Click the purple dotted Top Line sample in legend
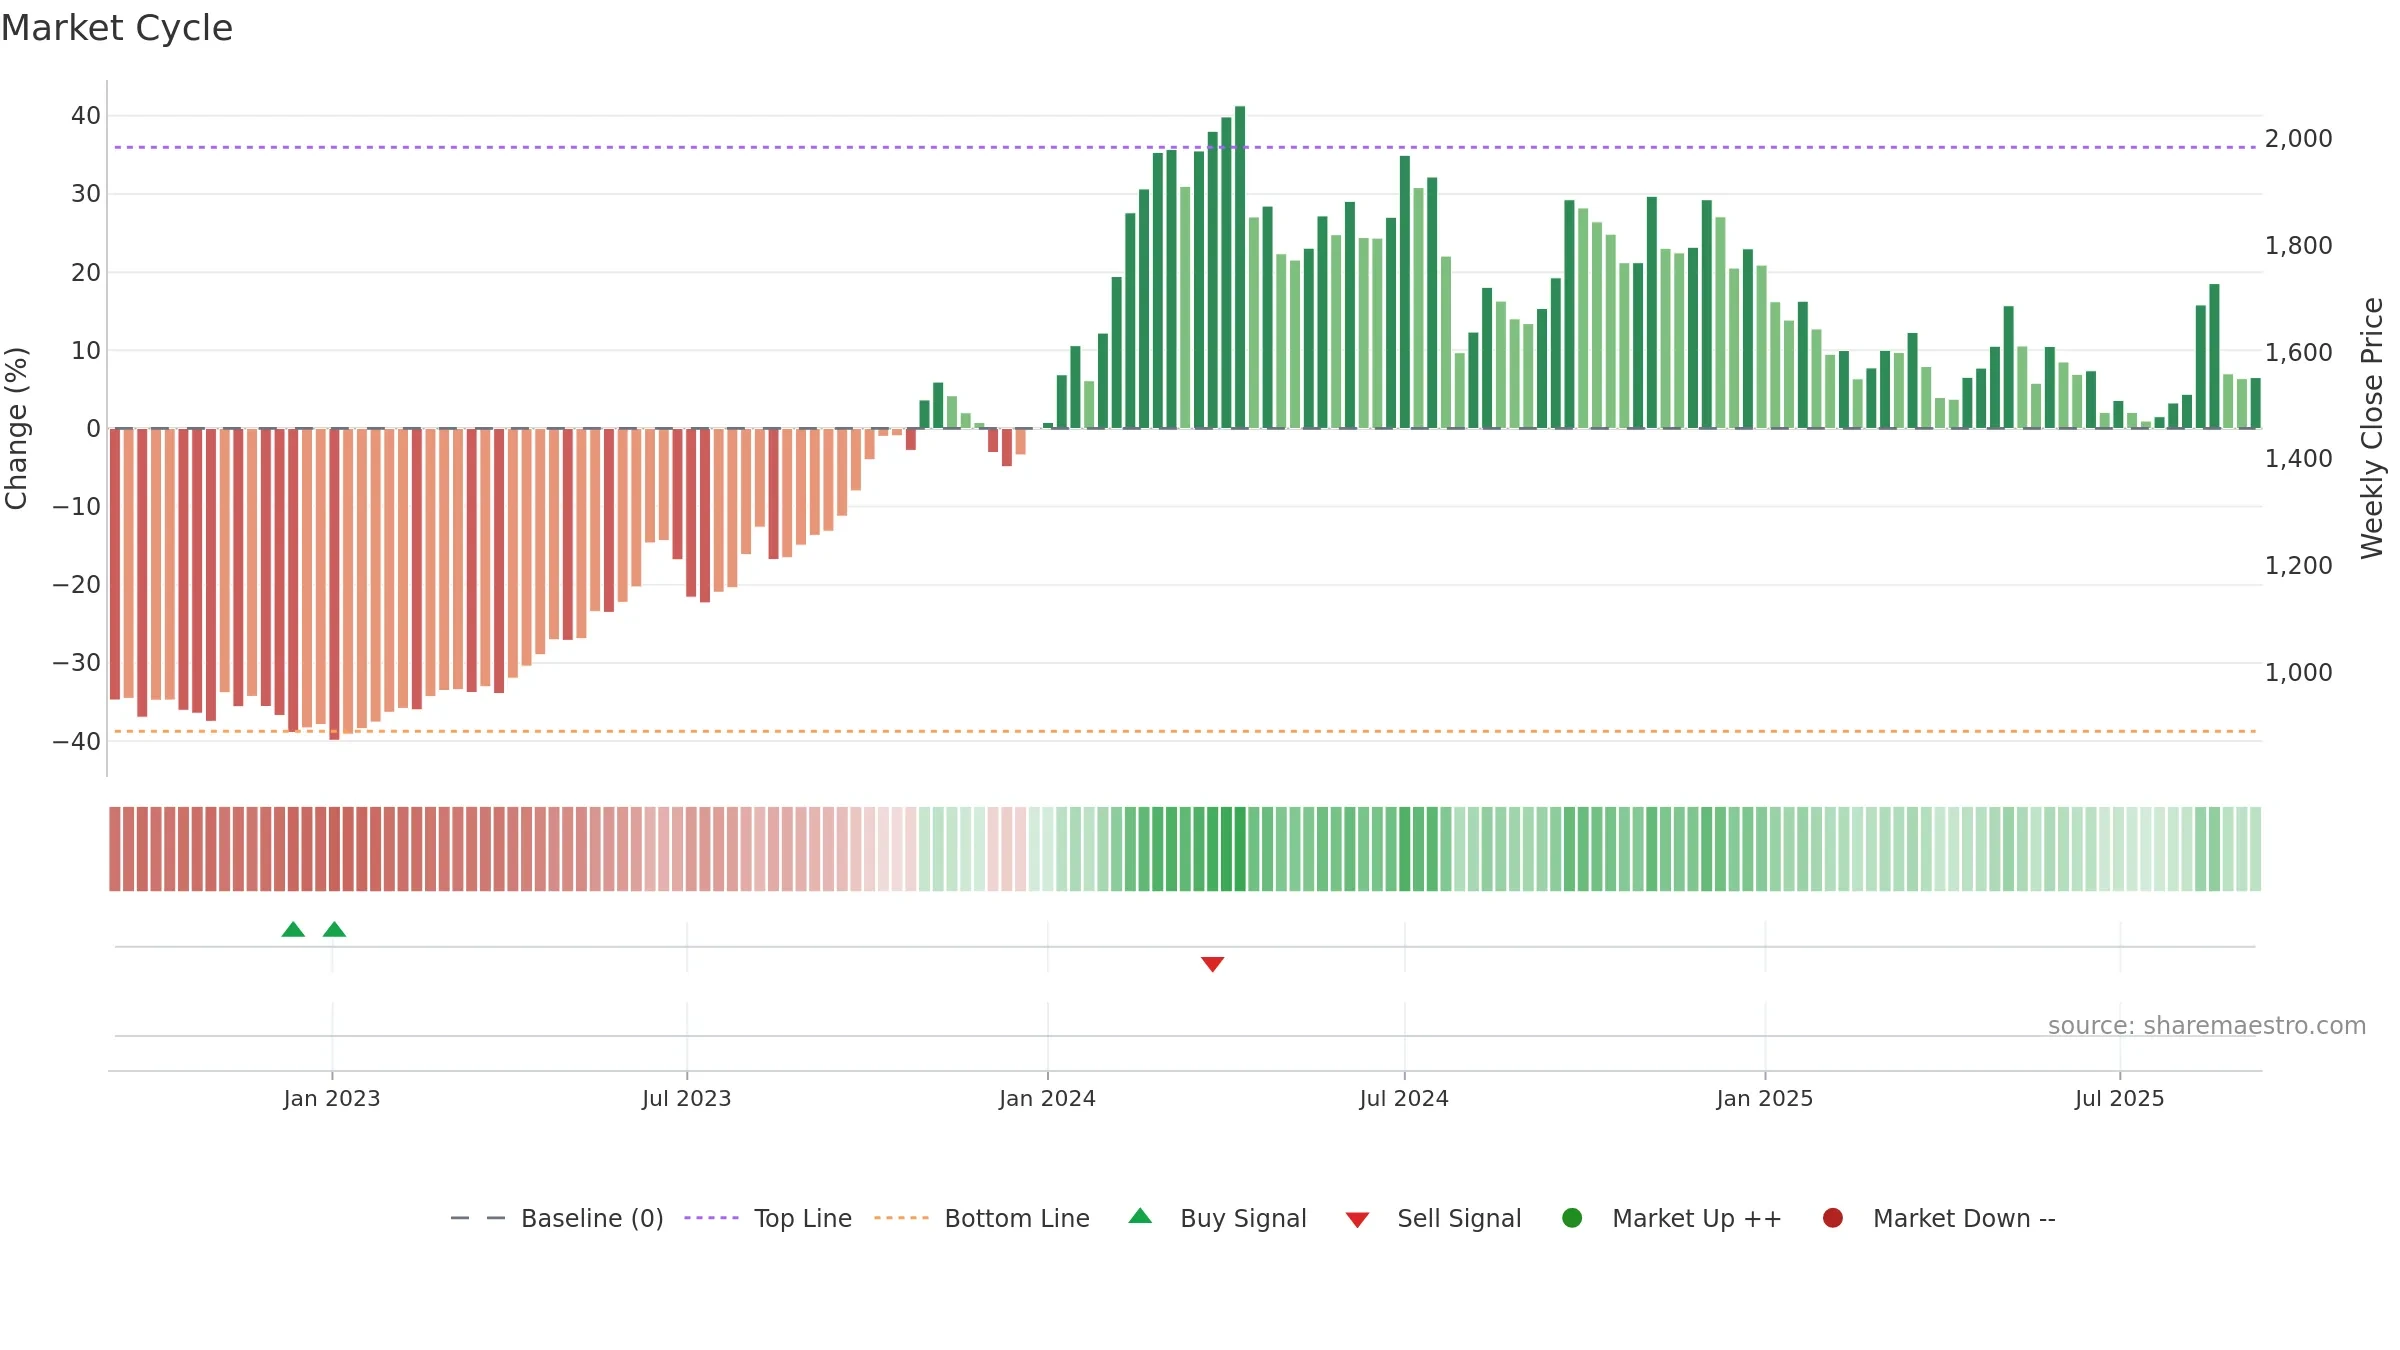This screenshot has height=1350, width=2400. 711,1218
